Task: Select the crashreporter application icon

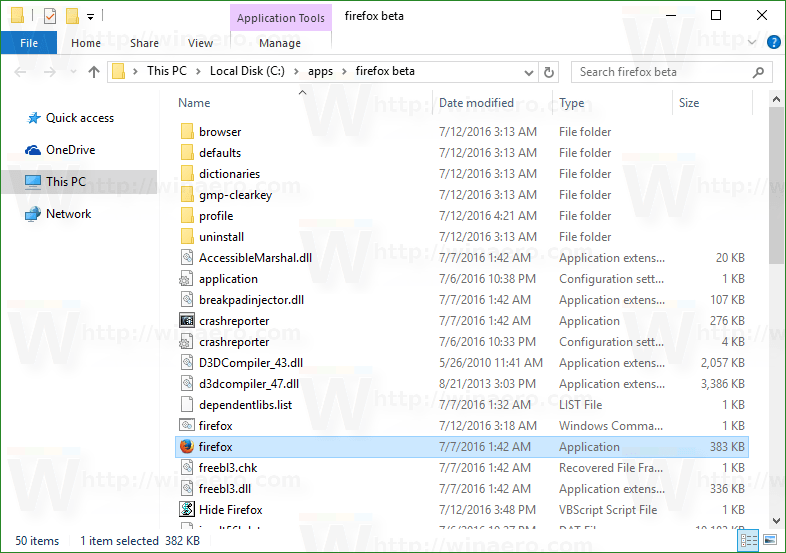Action: (x=187, y=320)
